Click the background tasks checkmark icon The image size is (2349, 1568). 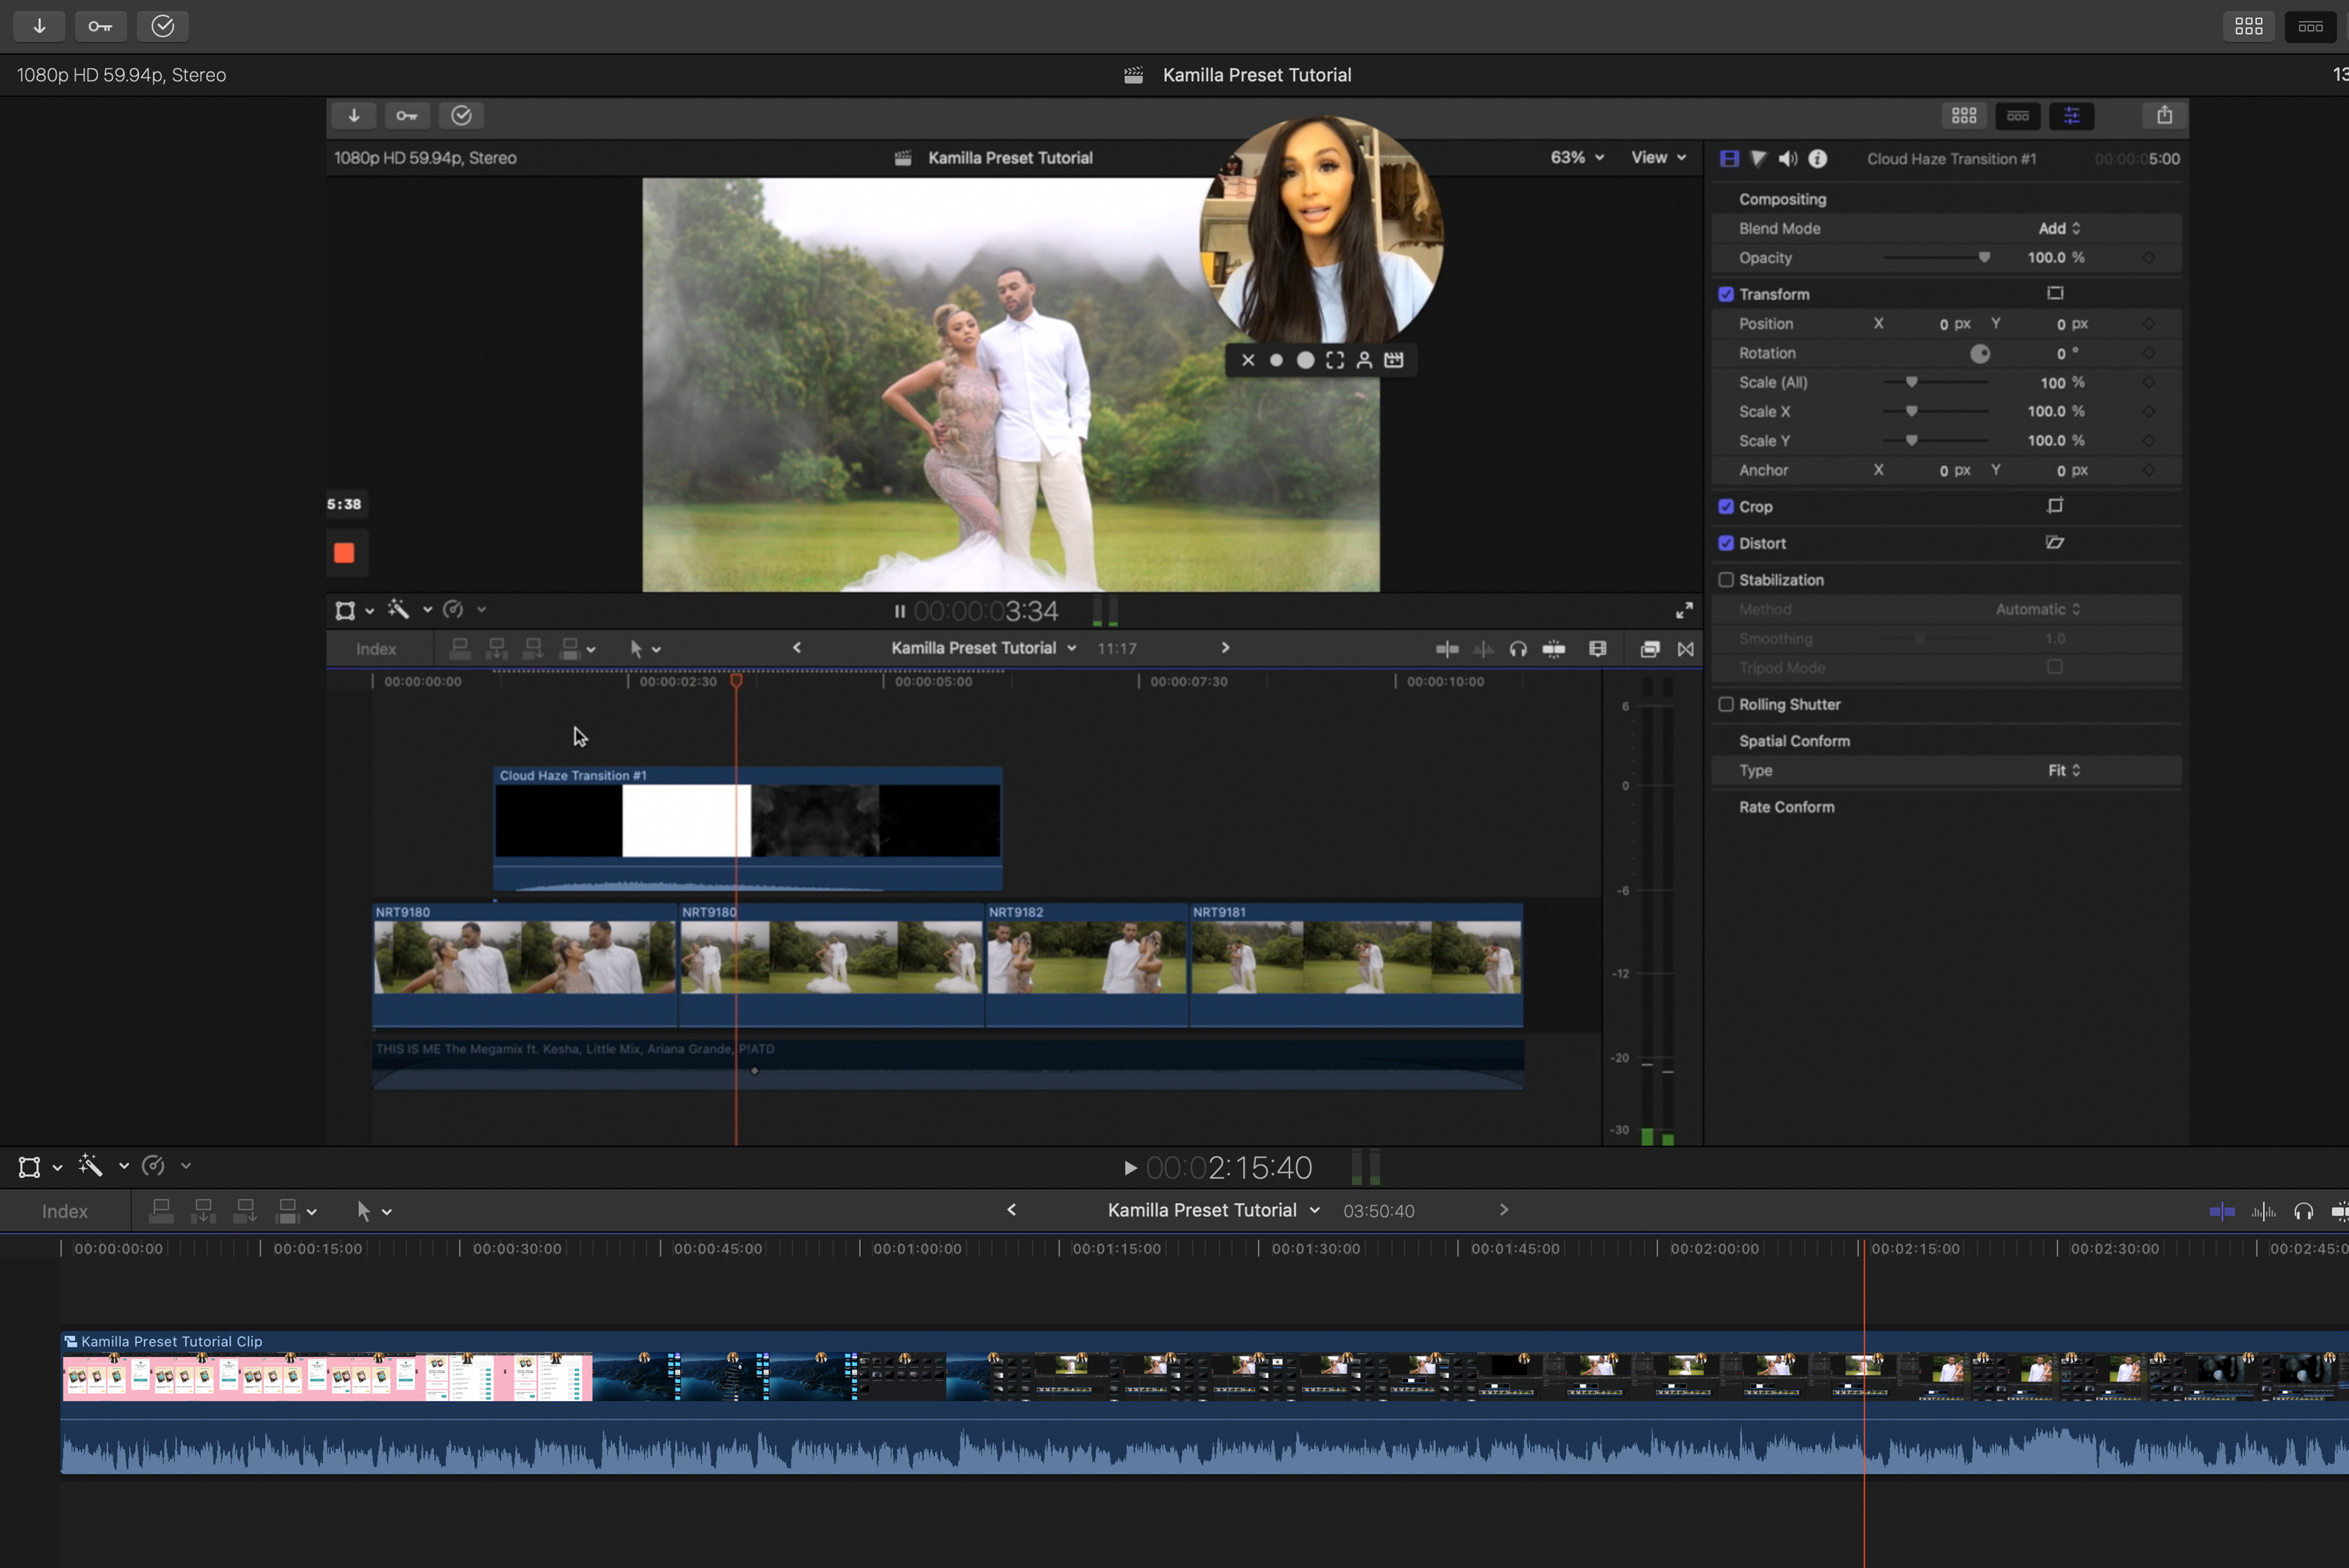[162, 26]
